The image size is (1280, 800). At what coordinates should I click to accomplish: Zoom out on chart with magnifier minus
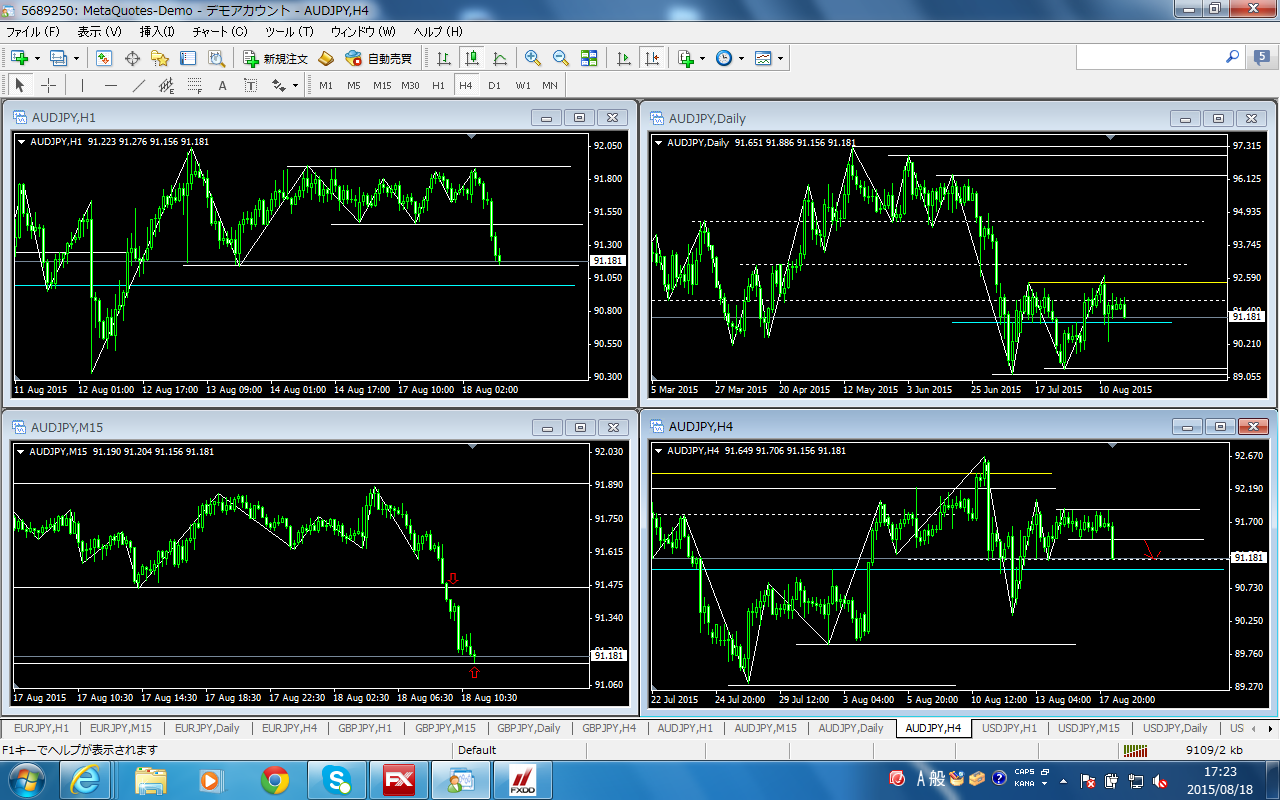pyautogui.click(x=561, y=59)
